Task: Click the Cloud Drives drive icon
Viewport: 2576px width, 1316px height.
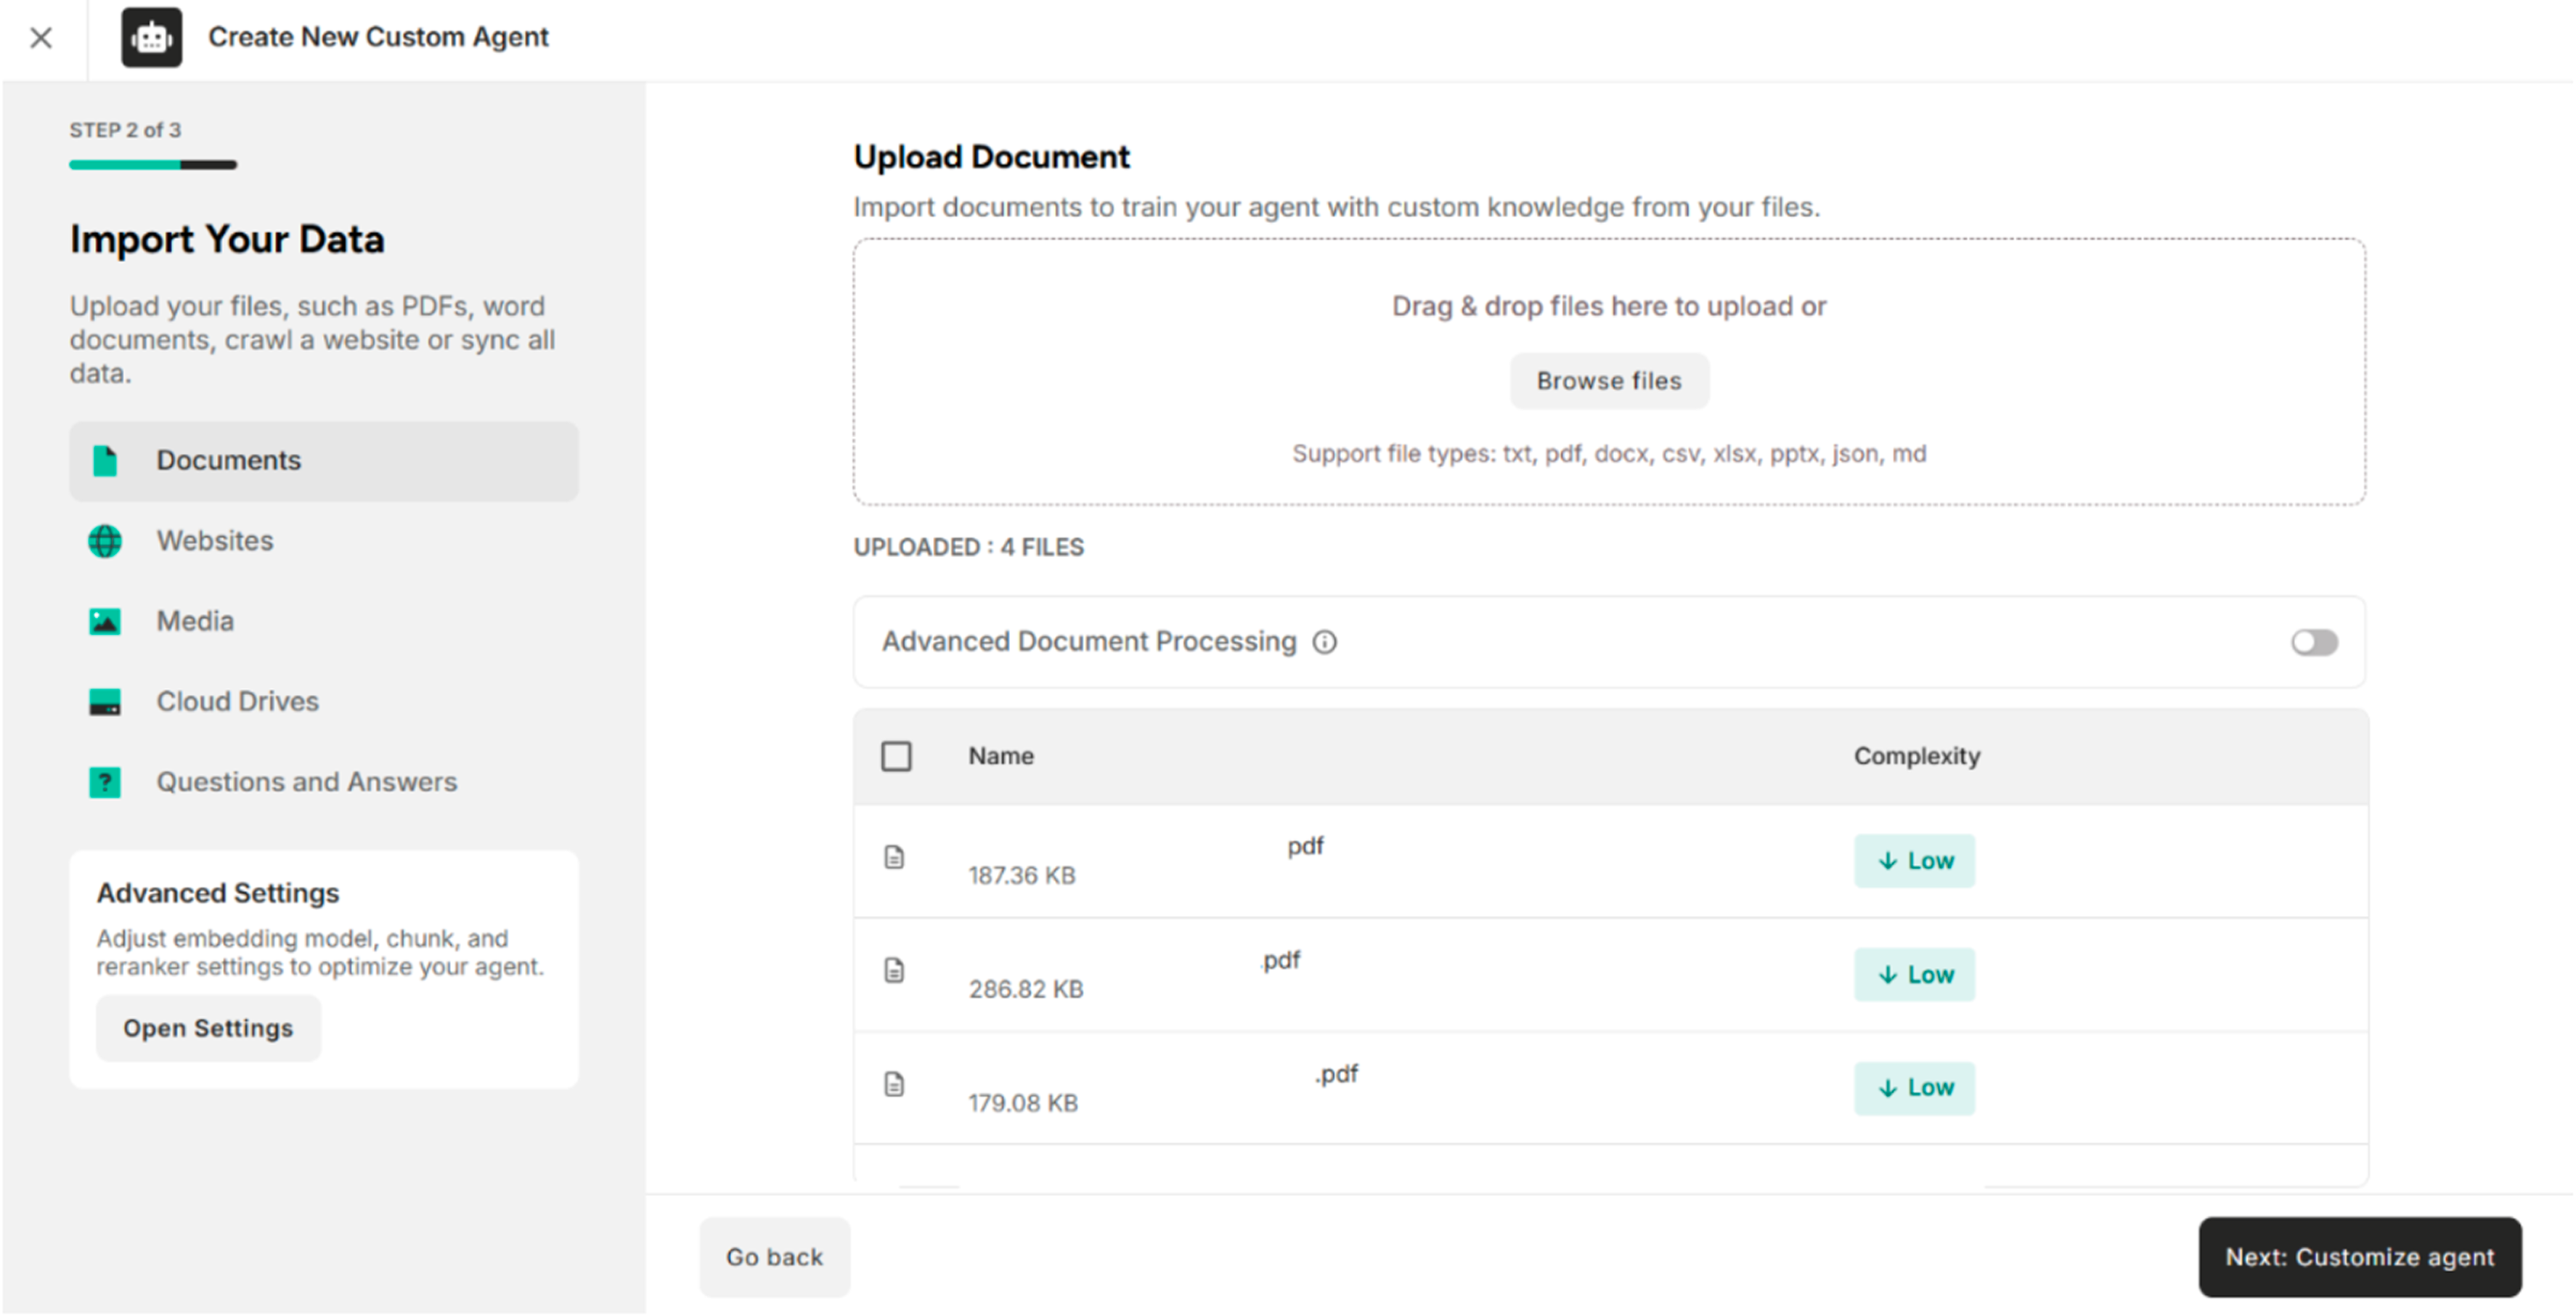Action: [105, 702]
